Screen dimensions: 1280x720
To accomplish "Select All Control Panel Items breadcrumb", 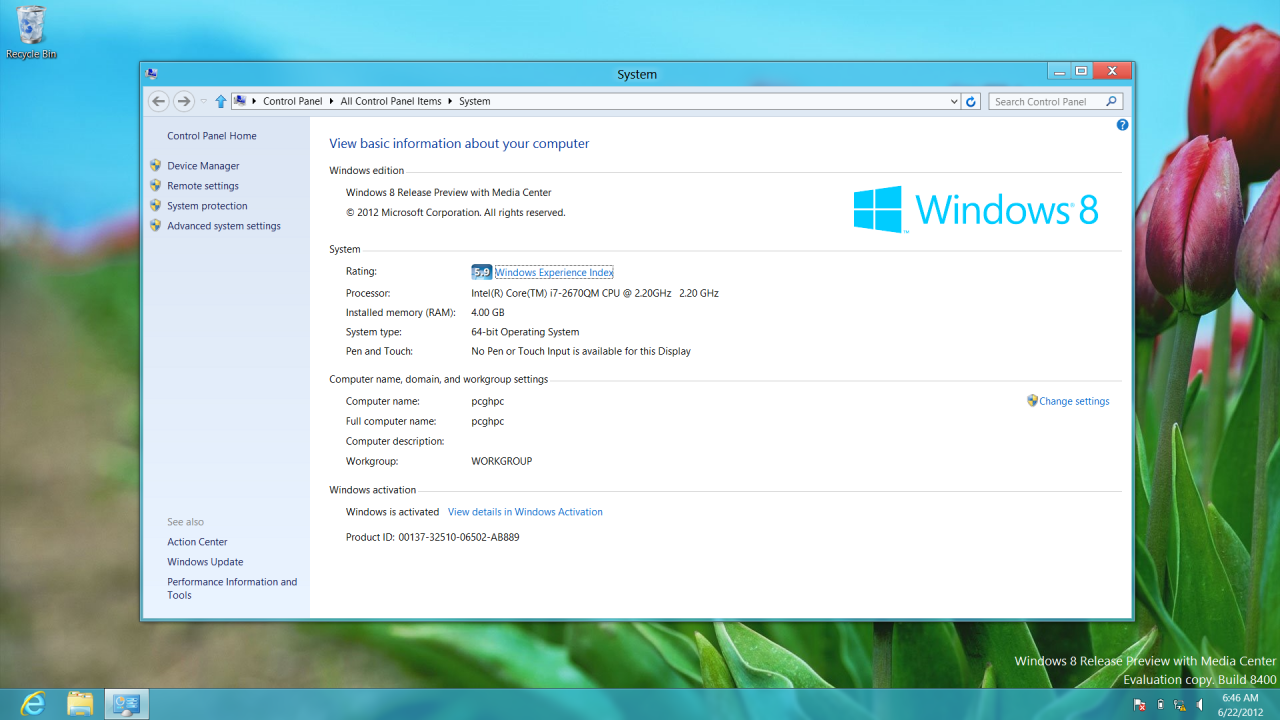I will [391, 101].
